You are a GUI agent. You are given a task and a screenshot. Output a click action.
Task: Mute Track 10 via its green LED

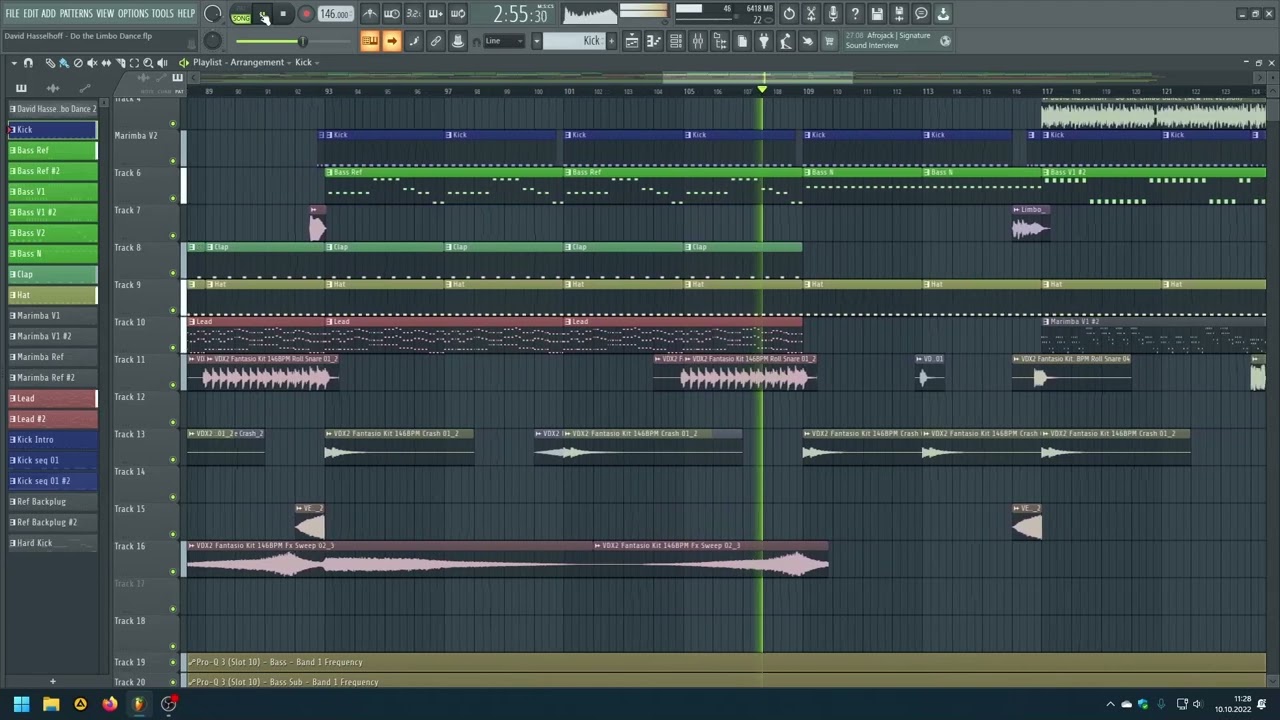point(173,348)
